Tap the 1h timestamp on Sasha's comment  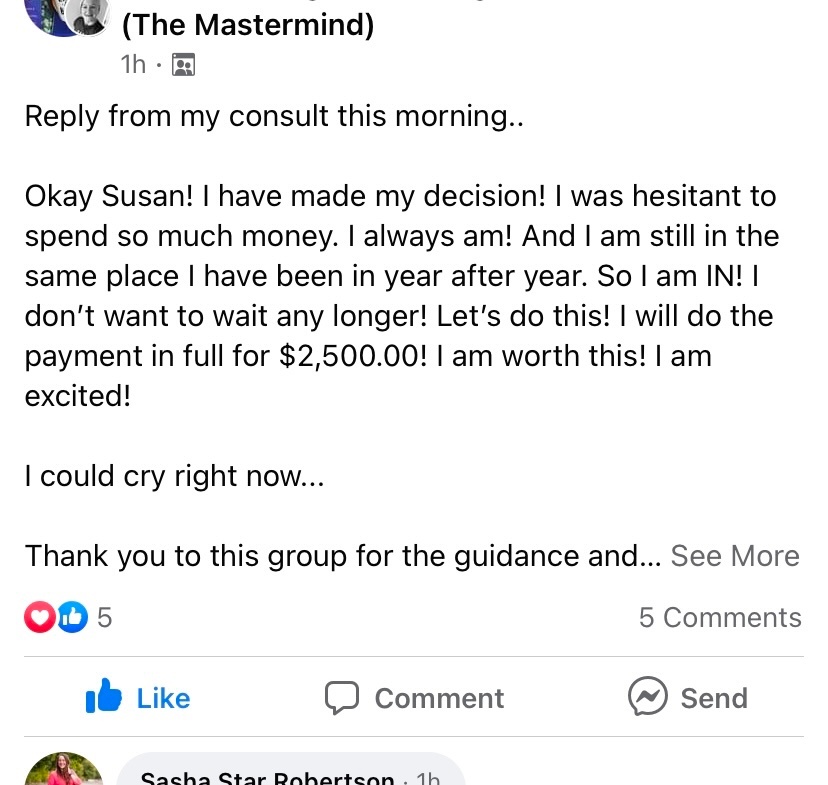click(428, 778)
